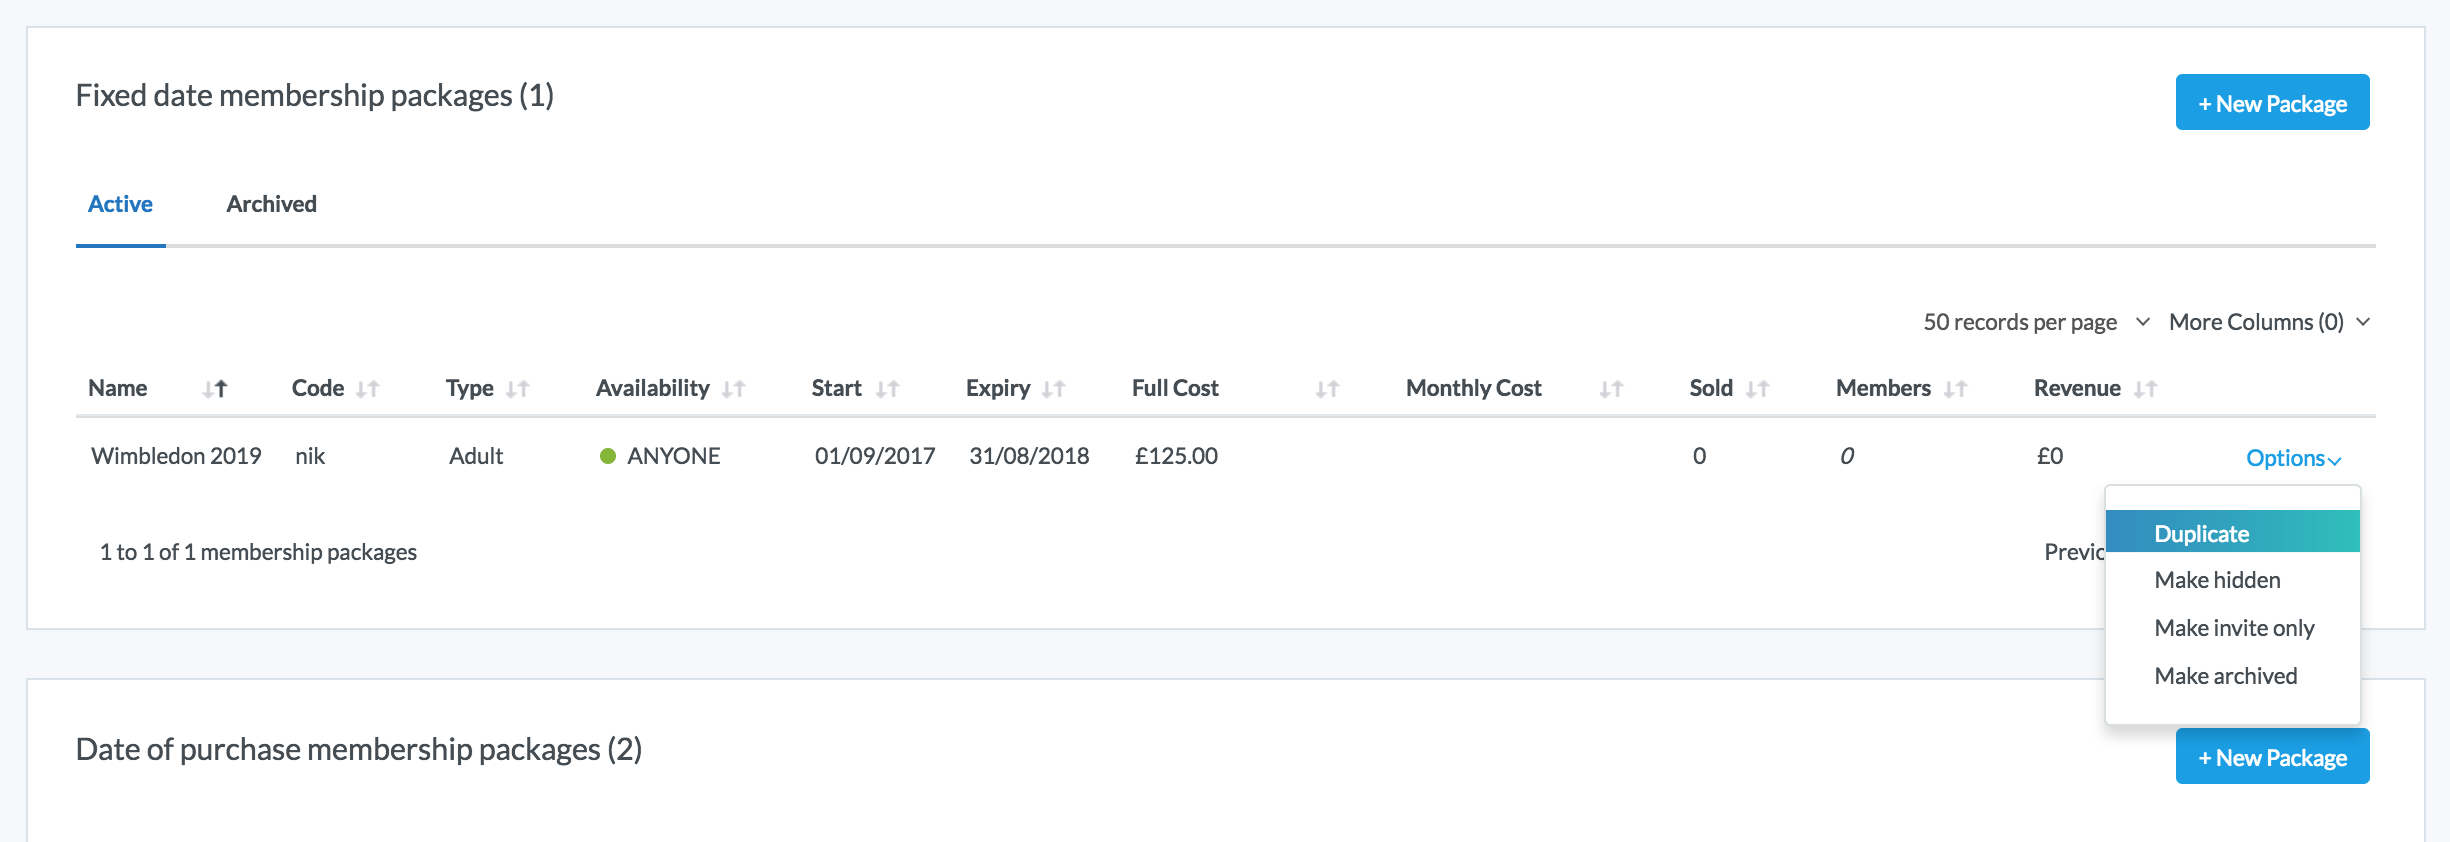Choose Duplicate from the options menu
Image resolution: width=2450 pixels, height=842 pixels.
tap(2202, 533)
